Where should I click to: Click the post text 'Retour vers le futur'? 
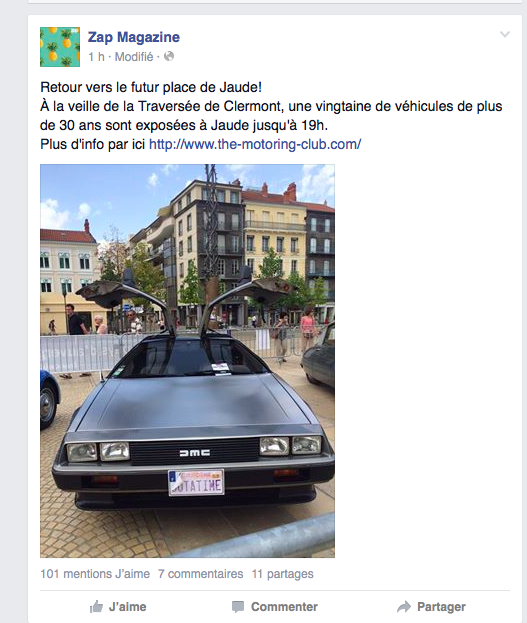(x=100, y=87)
